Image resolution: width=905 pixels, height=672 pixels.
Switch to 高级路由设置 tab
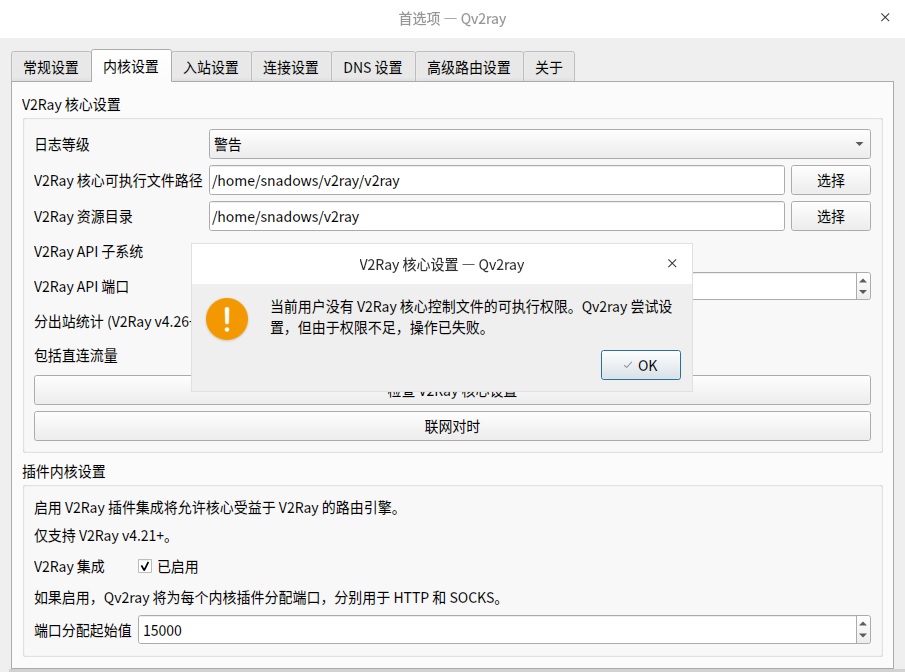coord(469,68)
